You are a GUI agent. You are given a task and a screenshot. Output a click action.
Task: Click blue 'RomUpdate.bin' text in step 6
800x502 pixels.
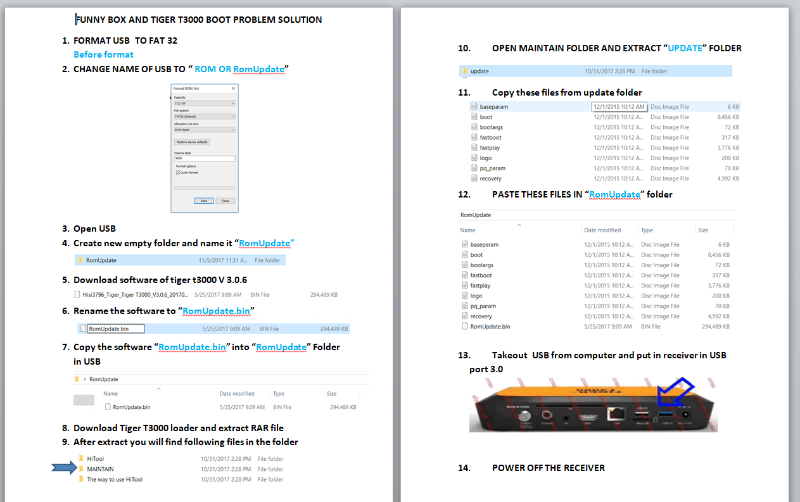[x=216, y=311]
